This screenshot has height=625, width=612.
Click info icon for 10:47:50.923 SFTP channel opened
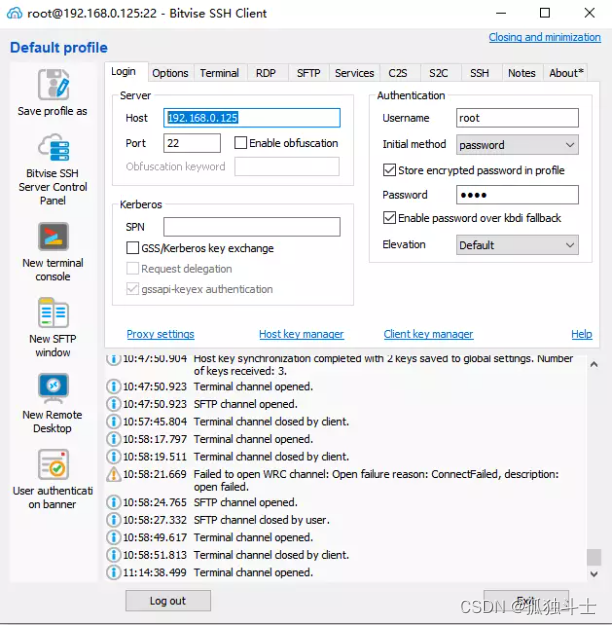pos(114,404)
